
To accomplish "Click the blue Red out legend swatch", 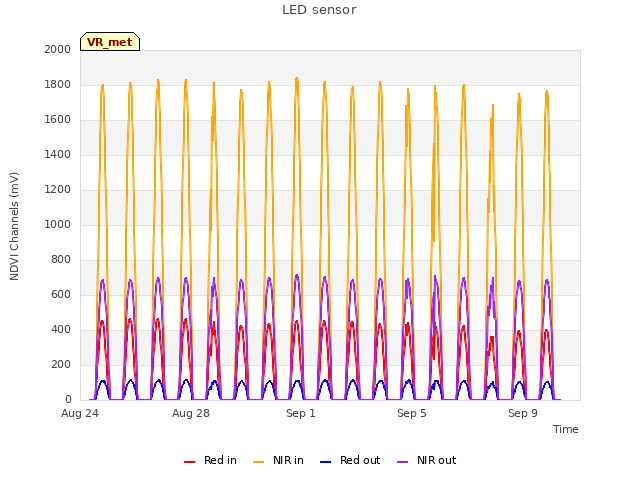I will coord(325,462).
